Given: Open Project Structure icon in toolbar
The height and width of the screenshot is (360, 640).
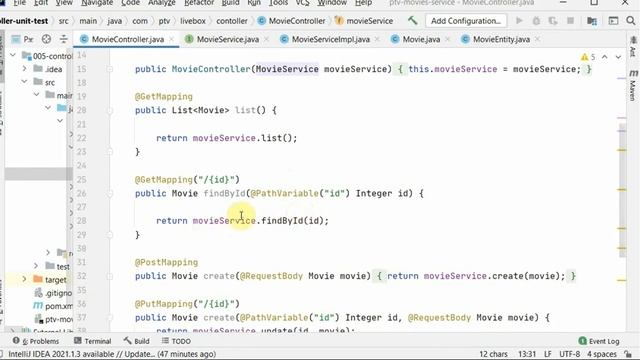Looking at the screenshot, I should coord(592,20).
